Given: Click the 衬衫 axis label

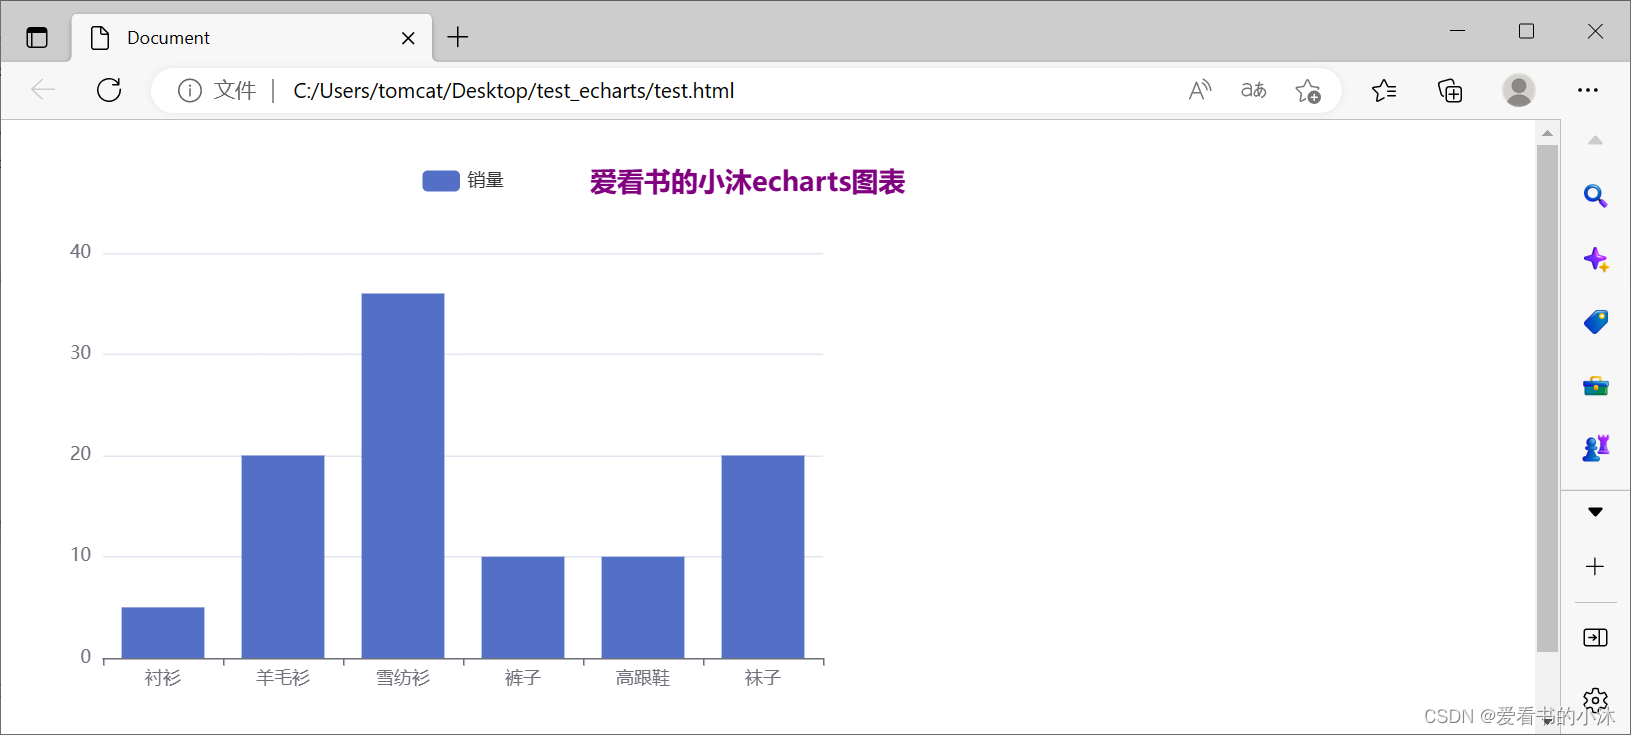Looking at the screenshot, I should point(163,678).
